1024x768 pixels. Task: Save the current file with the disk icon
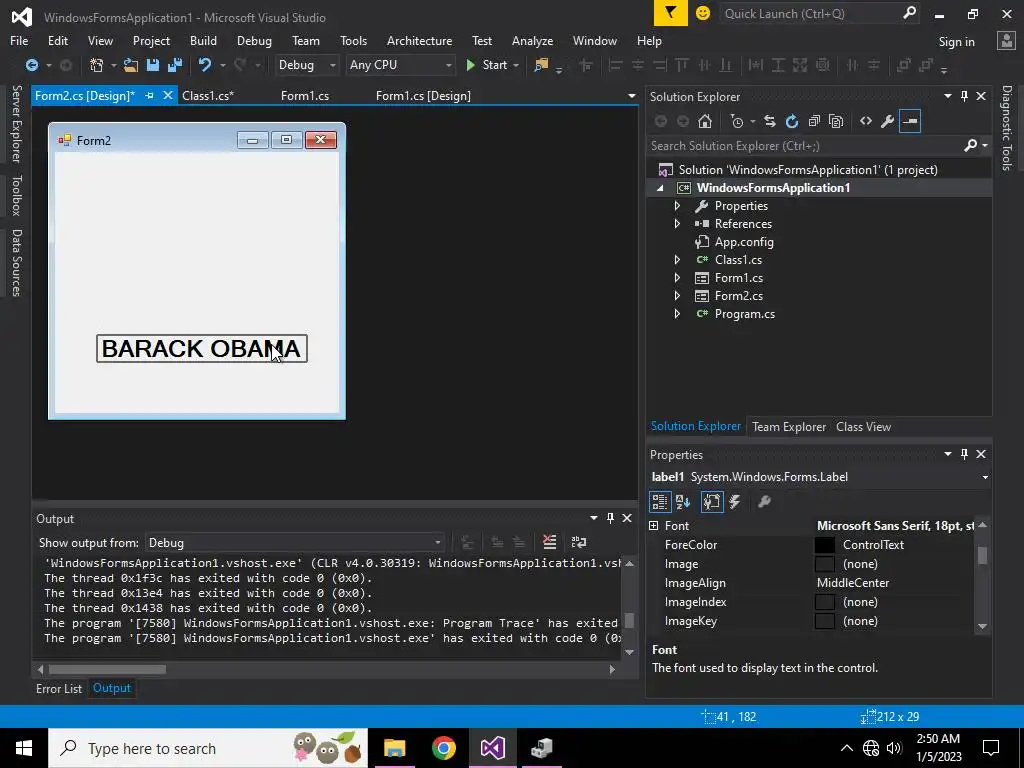(153, 65)
